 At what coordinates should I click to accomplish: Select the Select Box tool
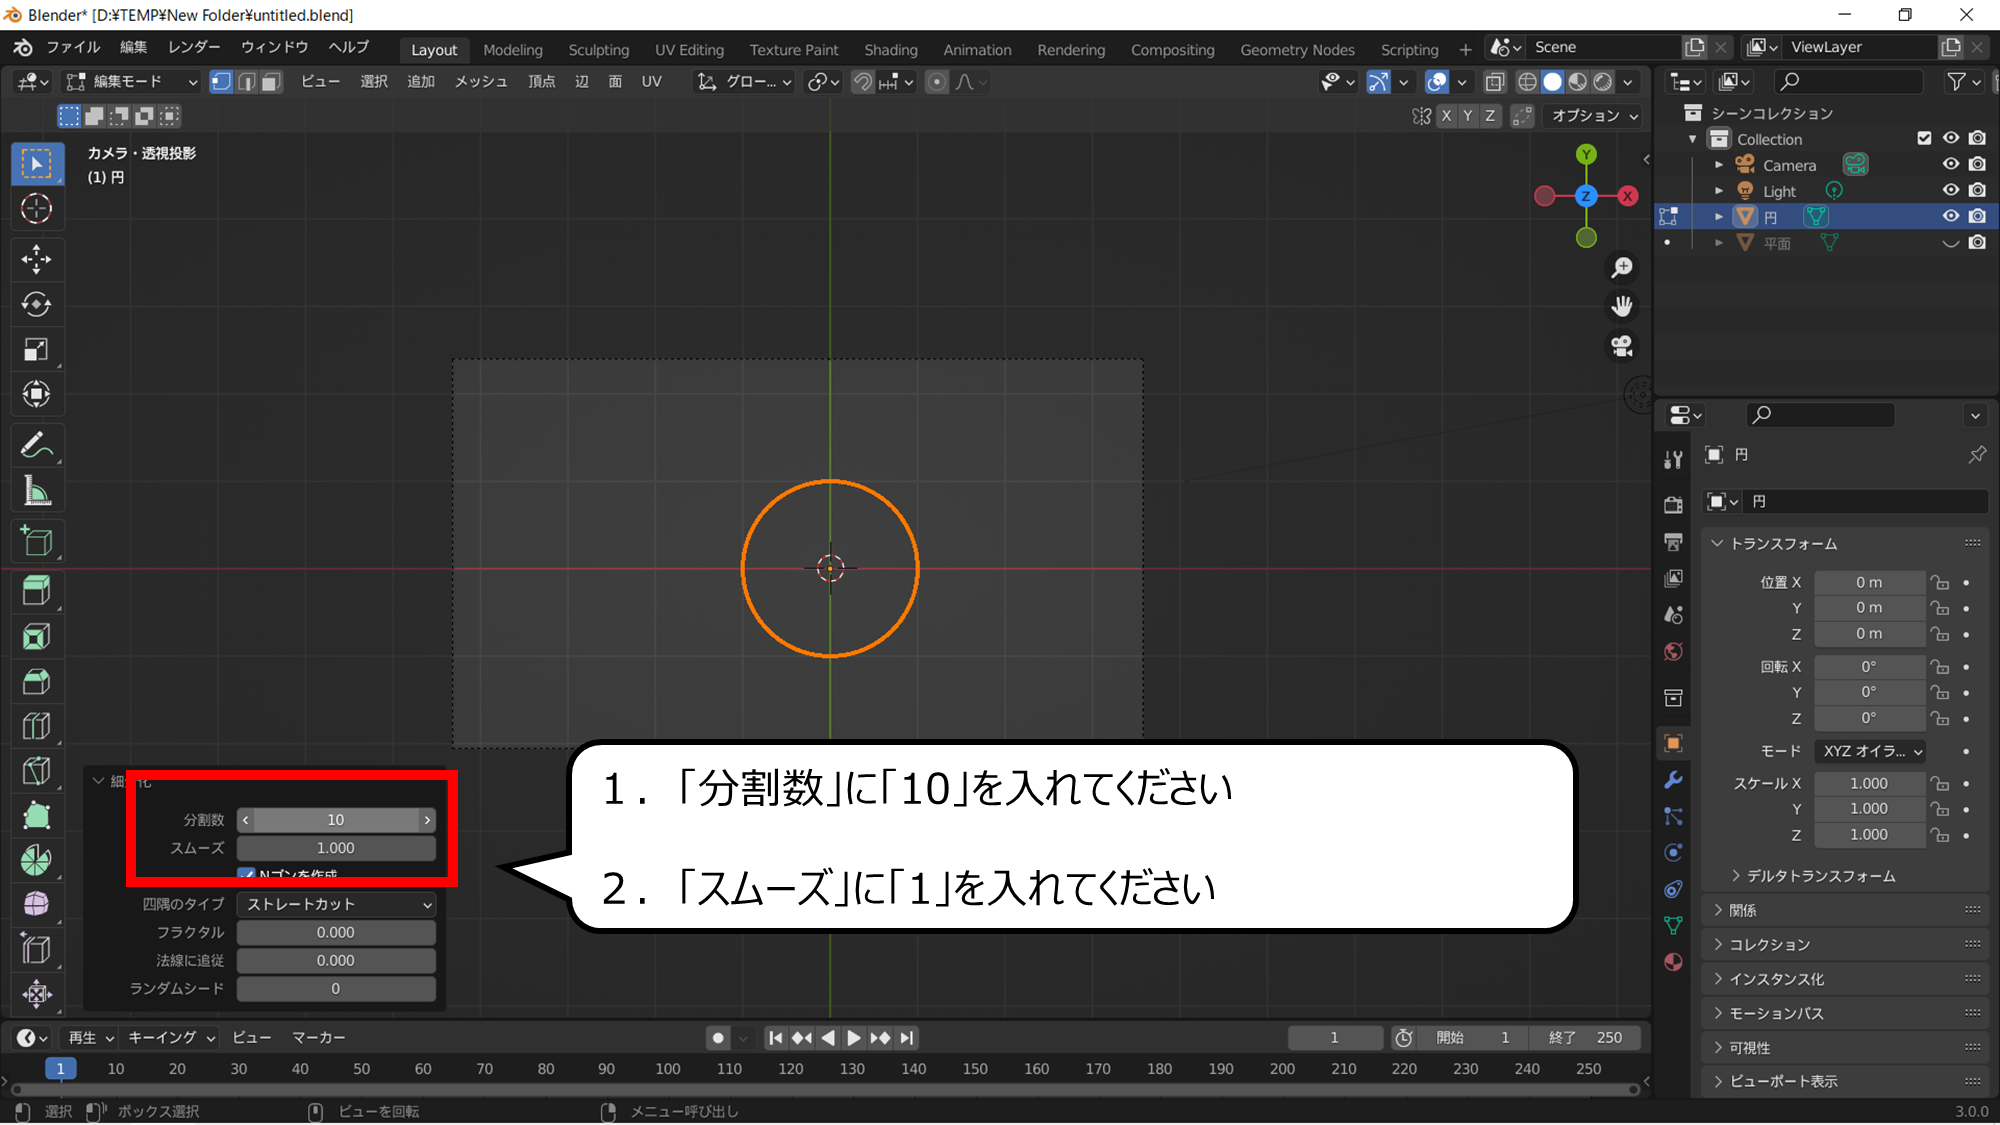click(x=37, y=164)
